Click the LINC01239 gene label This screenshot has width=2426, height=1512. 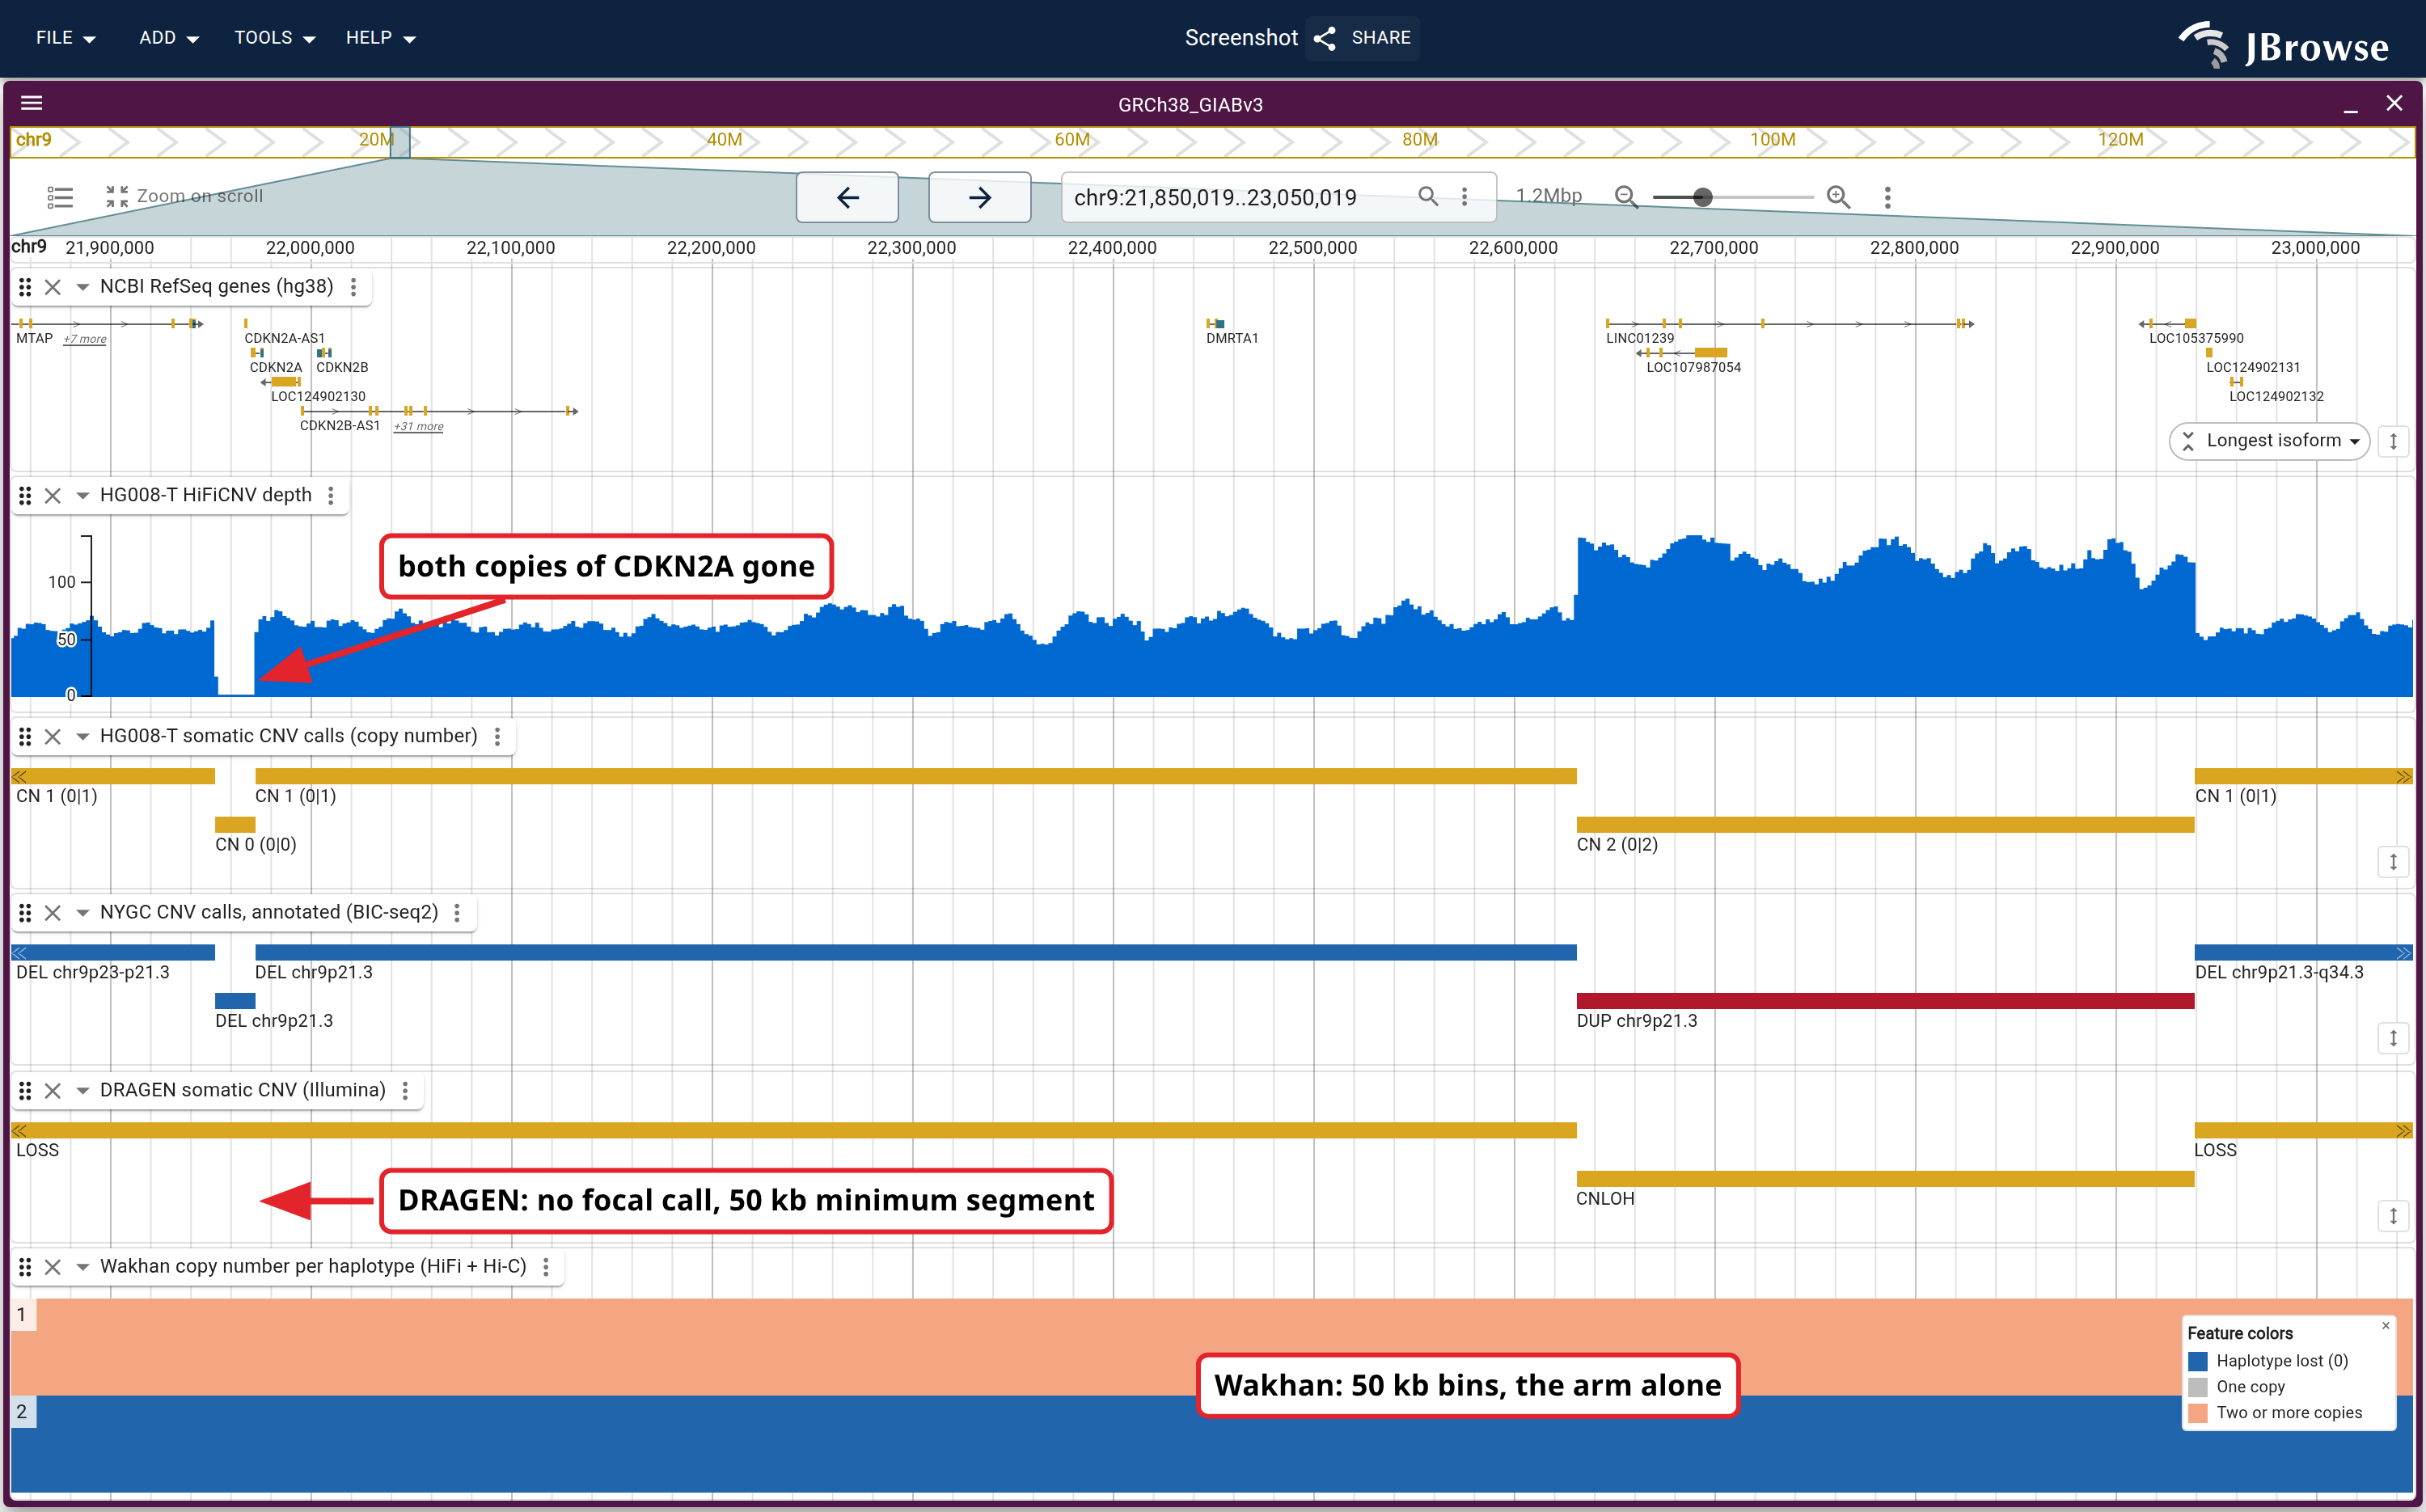pos(1640,339)
